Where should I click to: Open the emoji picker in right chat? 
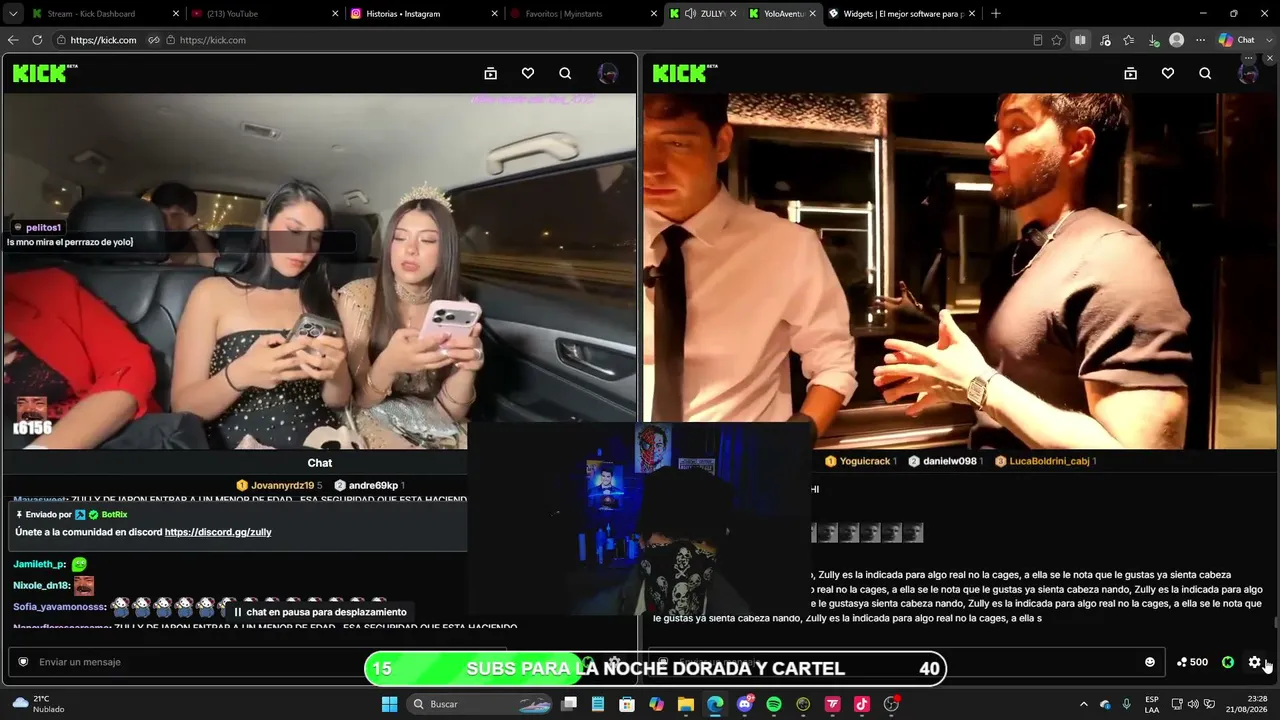(1150, 662)
